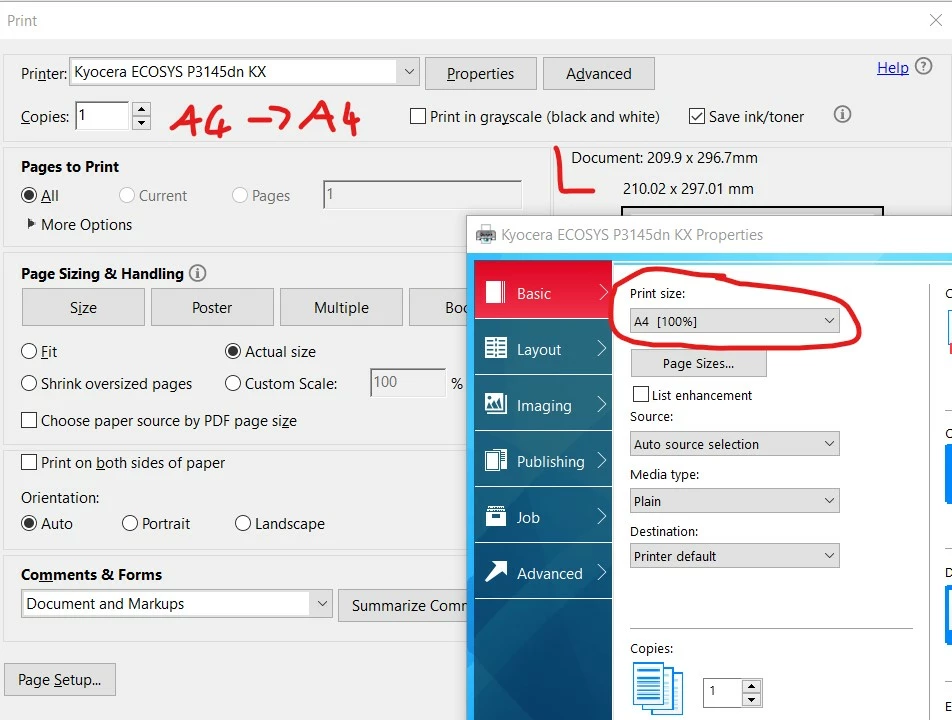
Task: Select the Current page radio button
Action: click(x=126, y=195)
